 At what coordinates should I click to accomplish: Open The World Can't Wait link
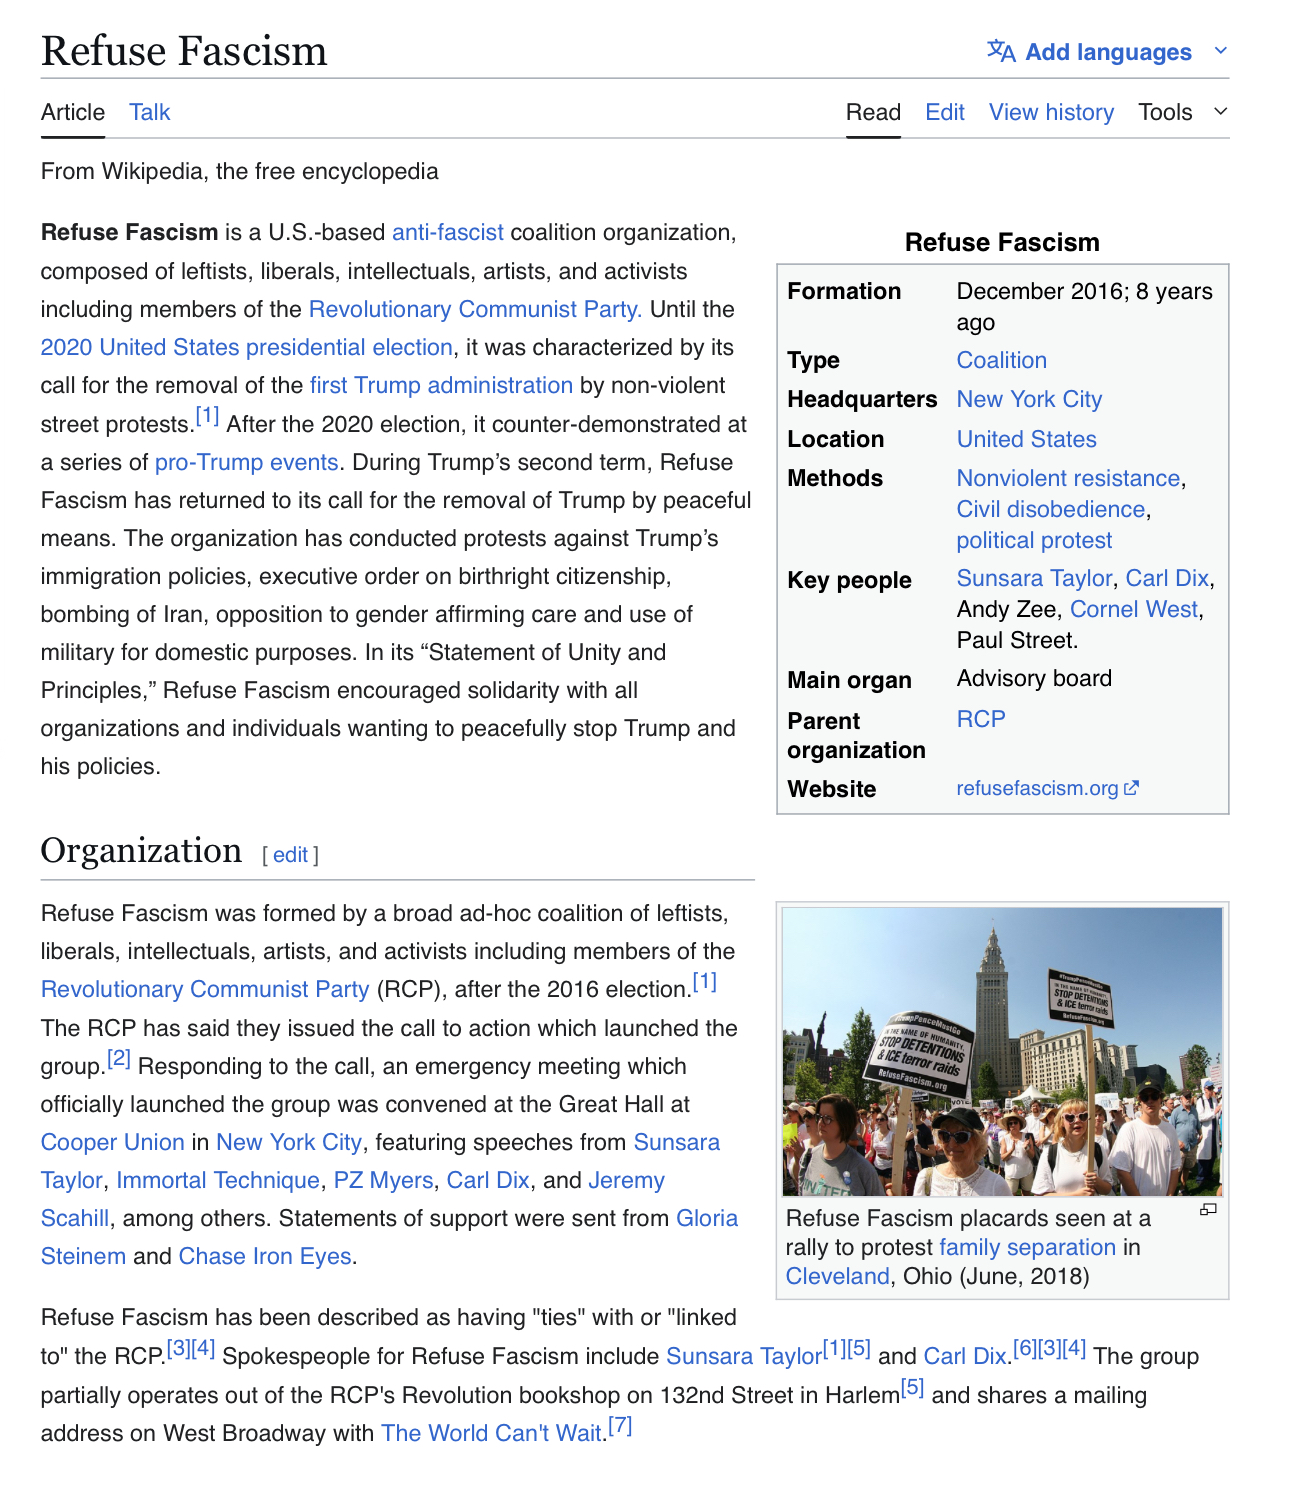[491, 1433]
